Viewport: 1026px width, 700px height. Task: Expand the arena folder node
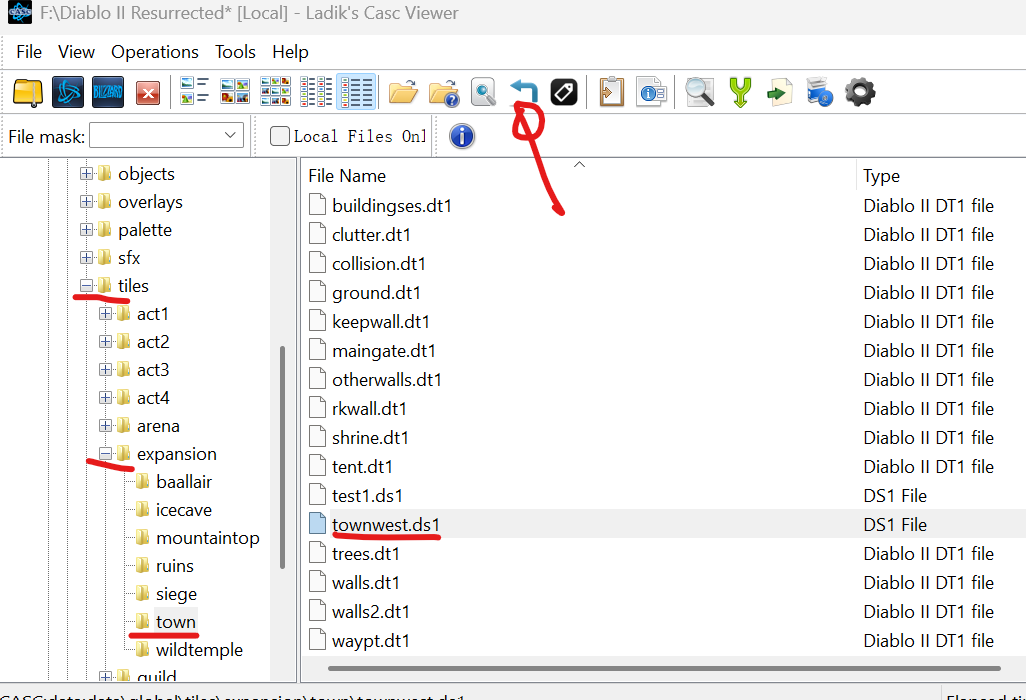coord(105,426)
